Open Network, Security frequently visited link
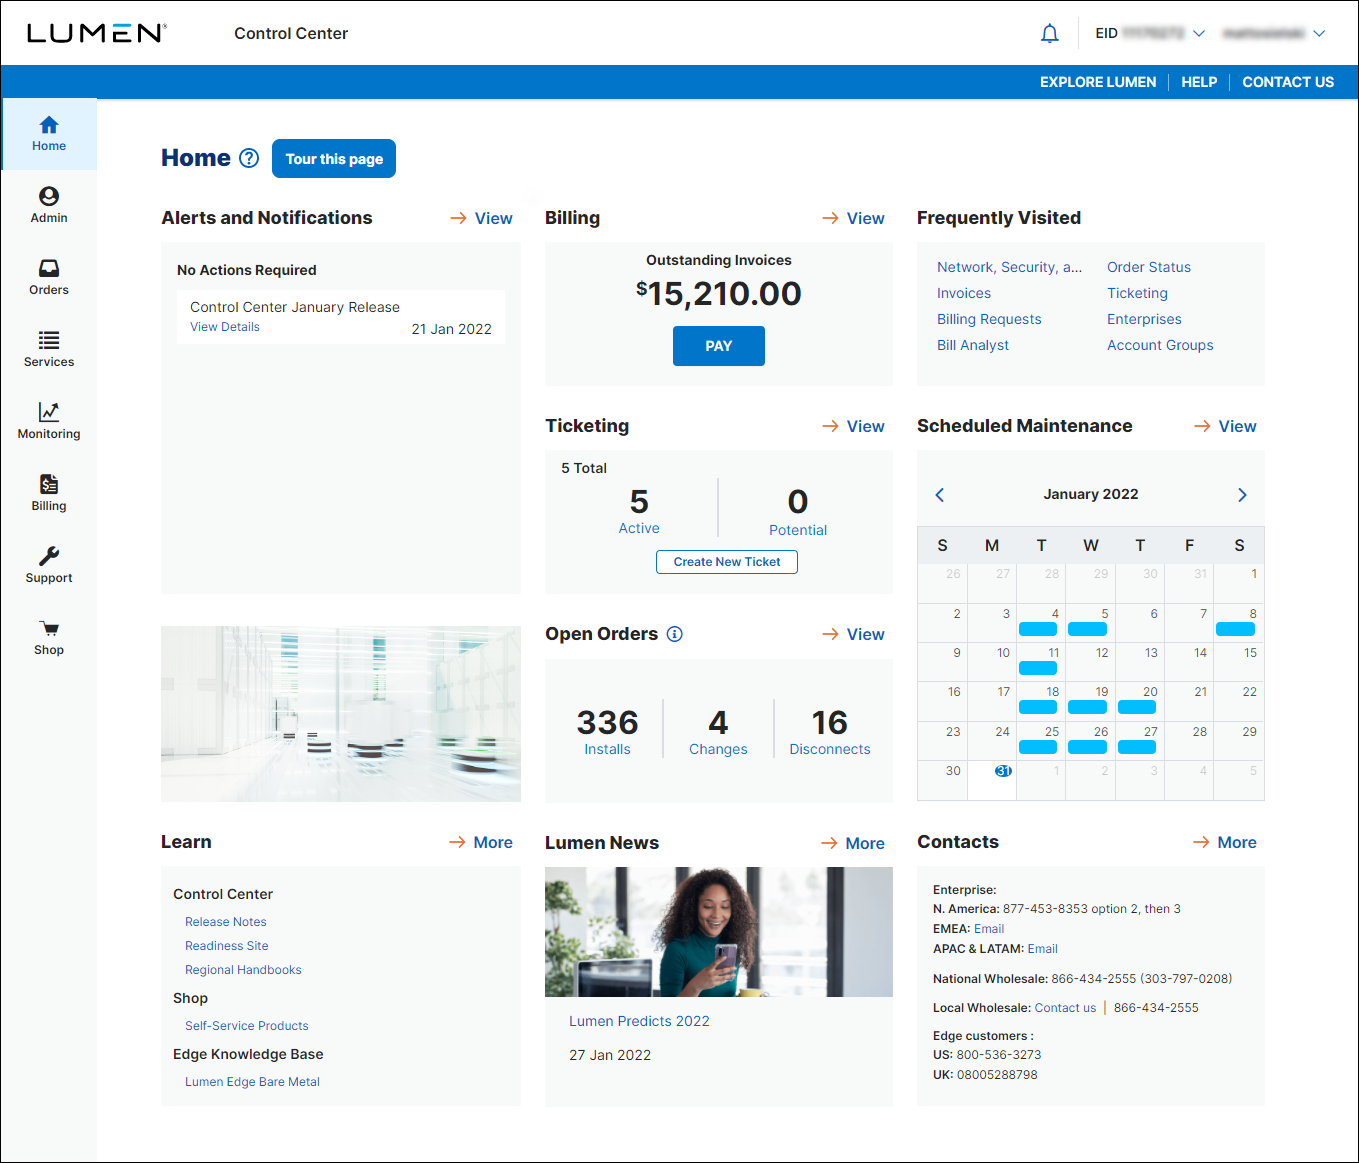 1009,267
